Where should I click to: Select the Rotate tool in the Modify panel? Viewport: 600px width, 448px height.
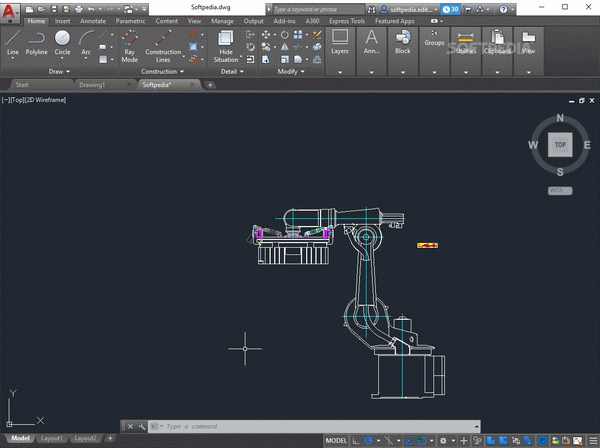click(x=284, y=35)
